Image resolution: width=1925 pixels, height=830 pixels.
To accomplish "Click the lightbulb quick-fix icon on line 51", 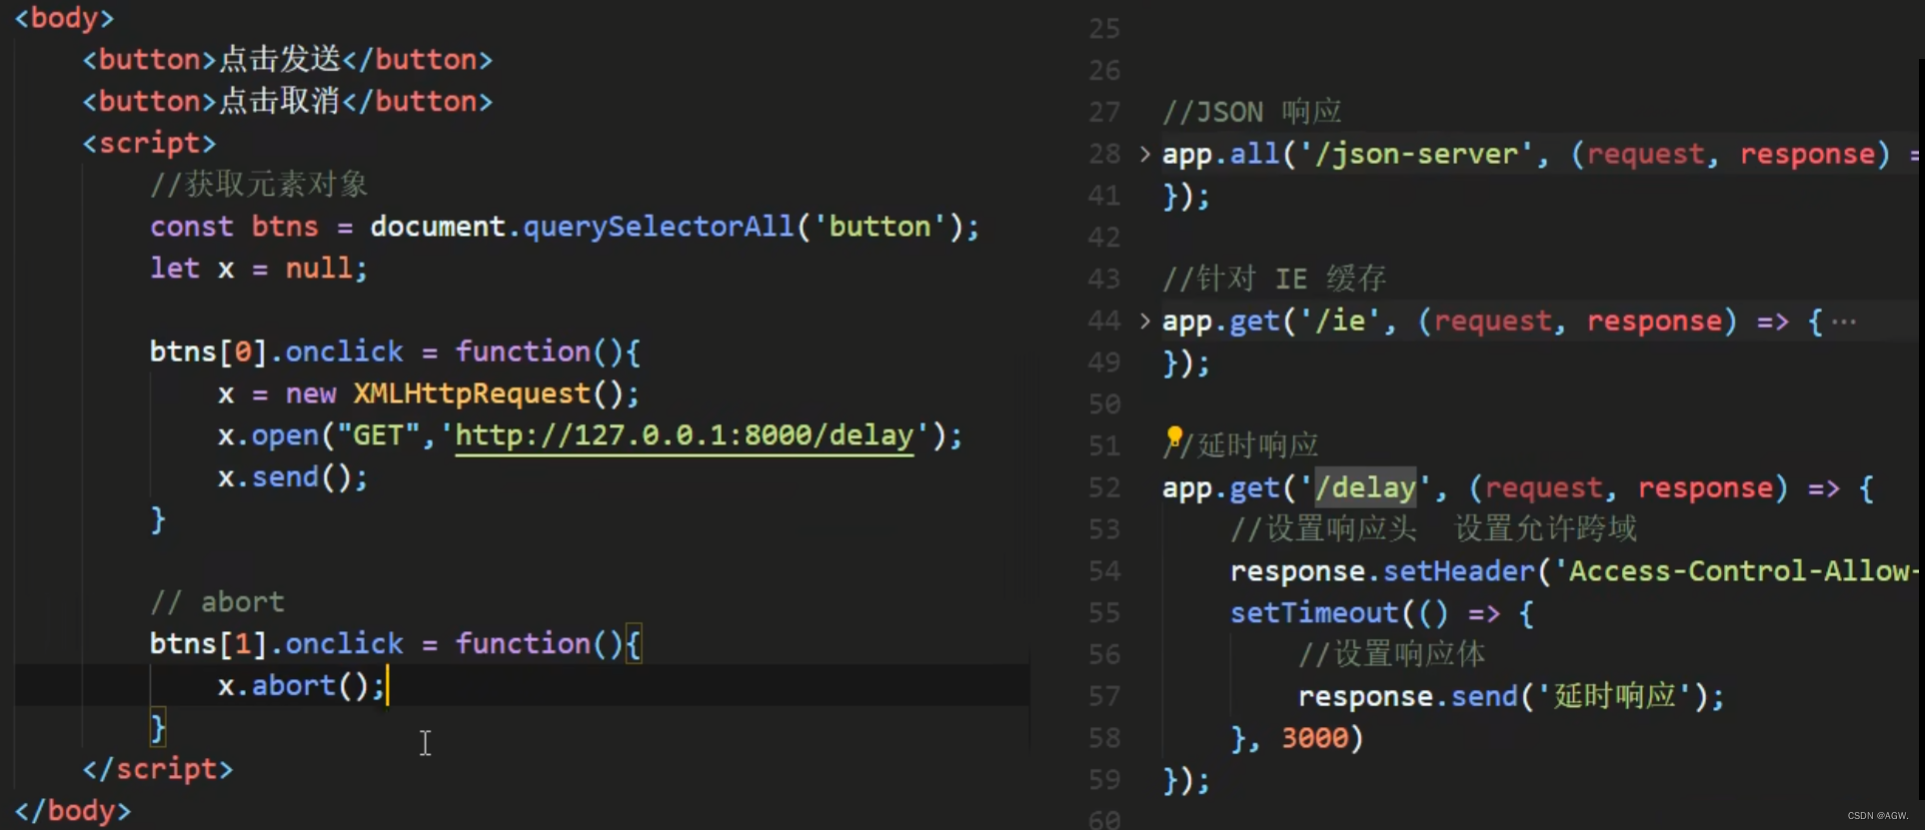I will [x=1174, y=438].
